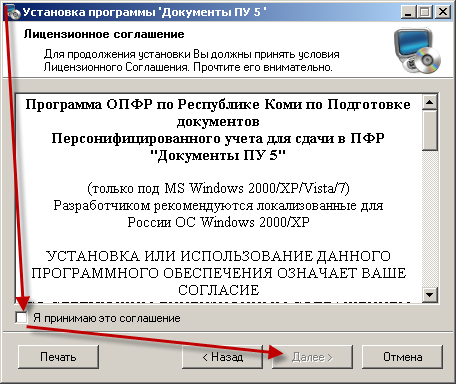Click the monitor and CD installer image
The width and height of the screenshot is (456, 384).
click(x=417, y=51)
